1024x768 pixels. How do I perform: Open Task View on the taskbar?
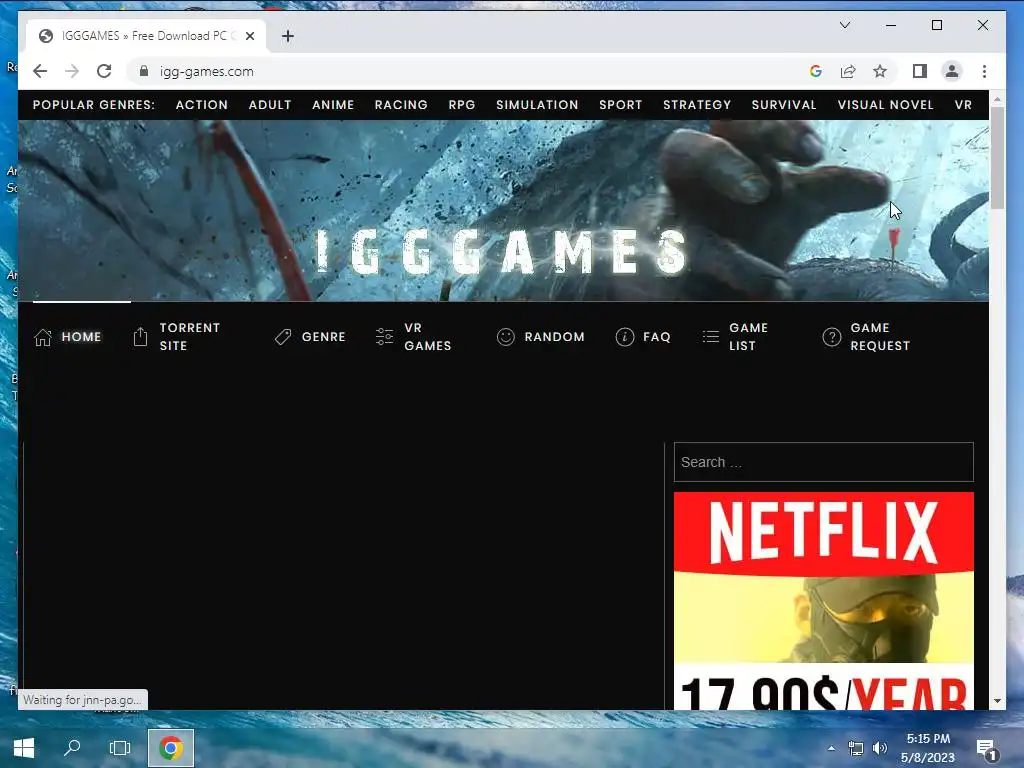120,748
